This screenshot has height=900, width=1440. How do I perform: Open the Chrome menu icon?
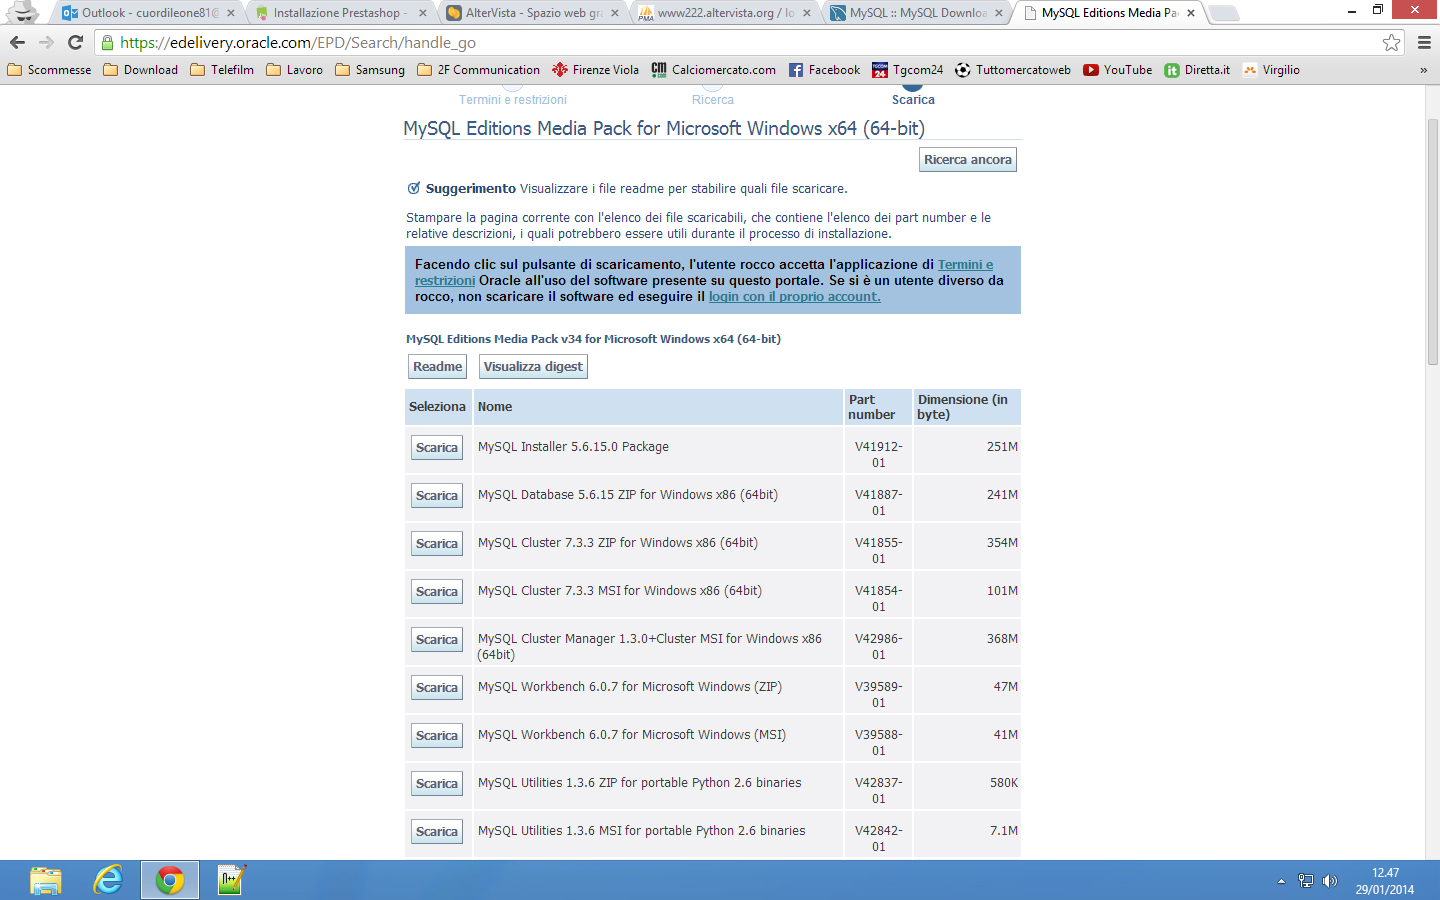coord(1424,42)
